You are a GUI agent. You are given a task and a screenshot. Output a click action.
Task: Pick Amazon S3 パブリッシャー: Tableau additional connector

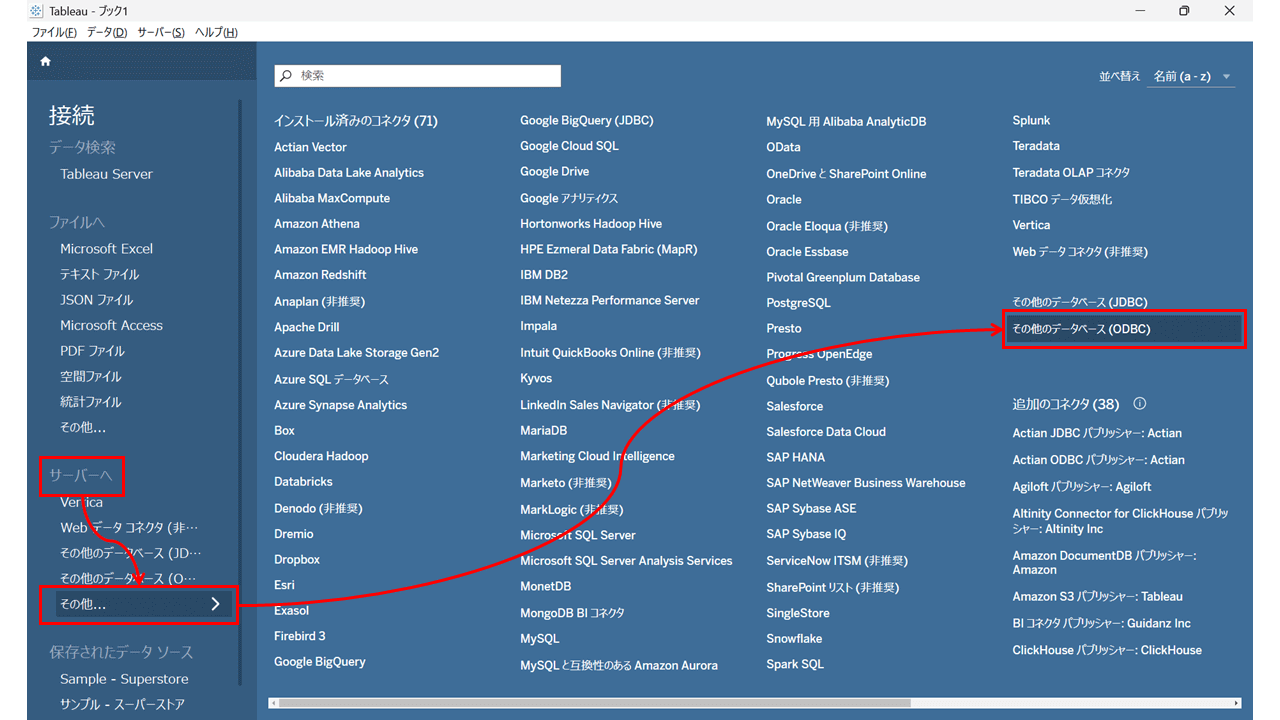click(x=1098, y=597)
